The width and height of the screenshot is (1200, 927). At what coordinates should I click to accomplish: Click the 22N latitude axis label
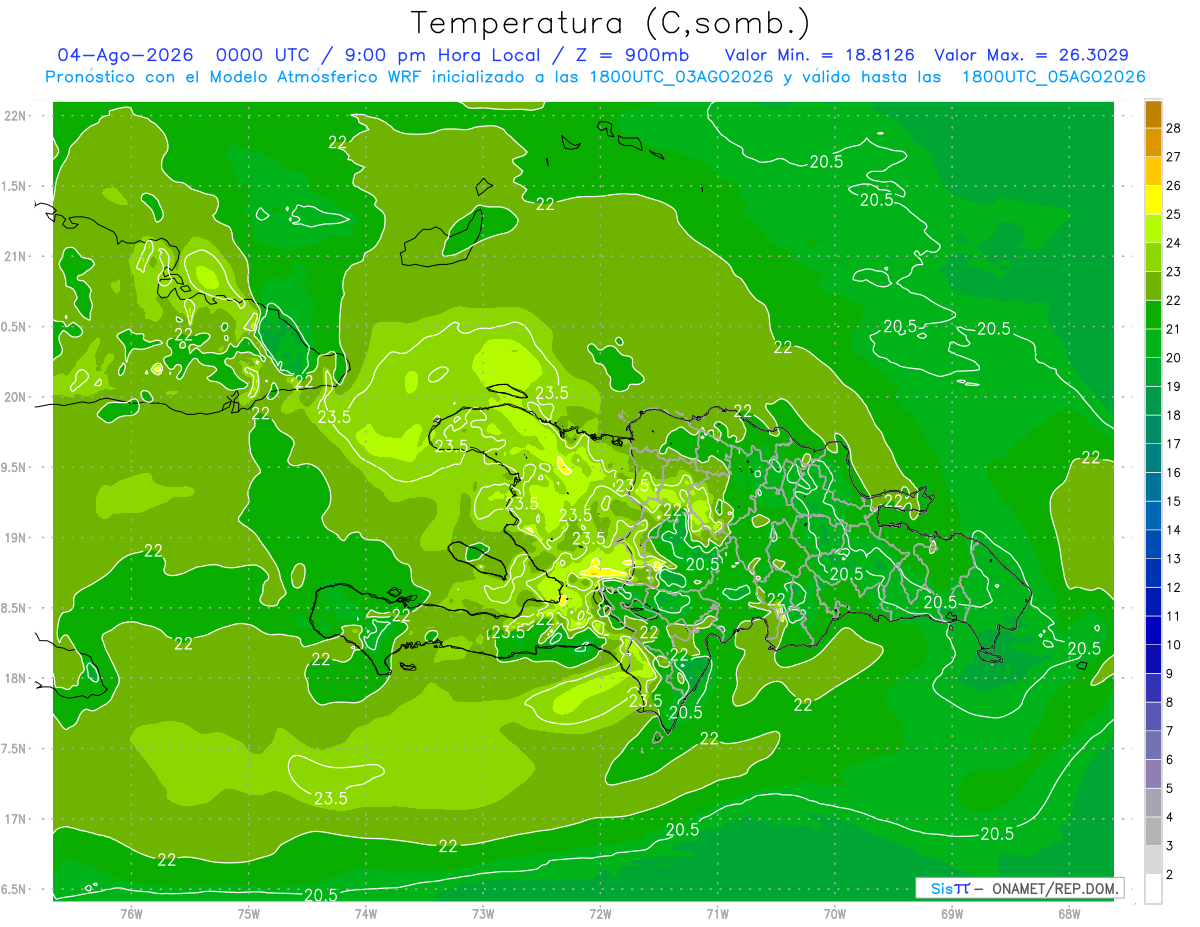click(15, 115)
